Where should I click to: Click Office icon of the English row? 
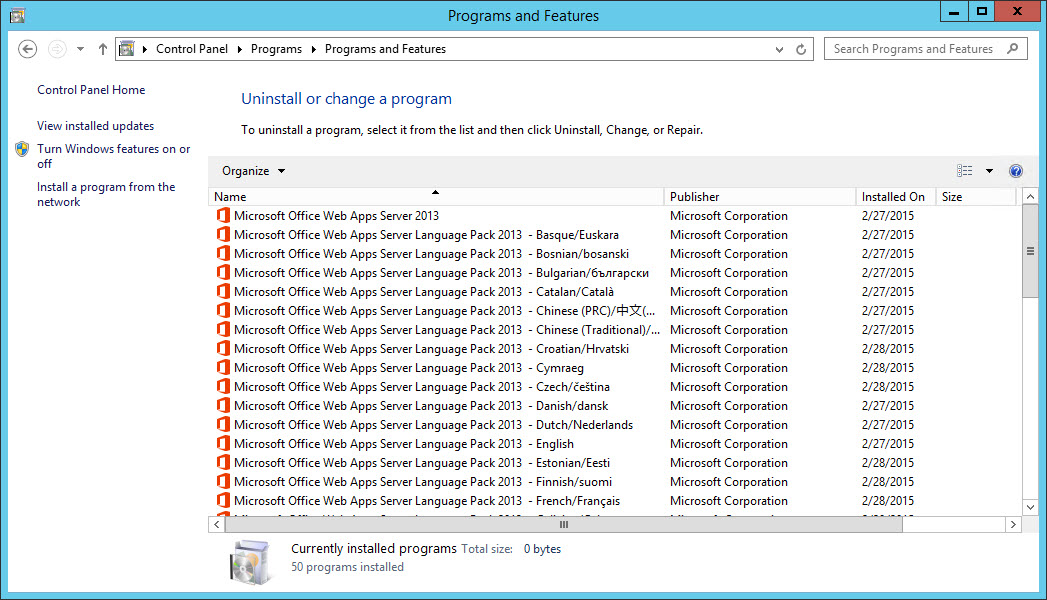tap(223, 443)
